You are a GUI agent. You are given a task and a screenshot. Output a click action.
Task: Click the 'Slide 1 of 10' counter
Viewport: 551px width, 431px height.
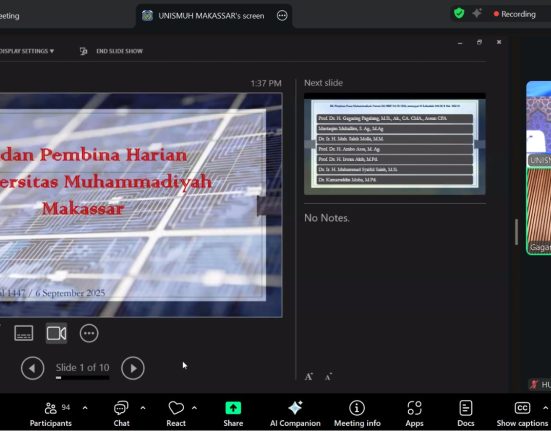click(83, 367)
